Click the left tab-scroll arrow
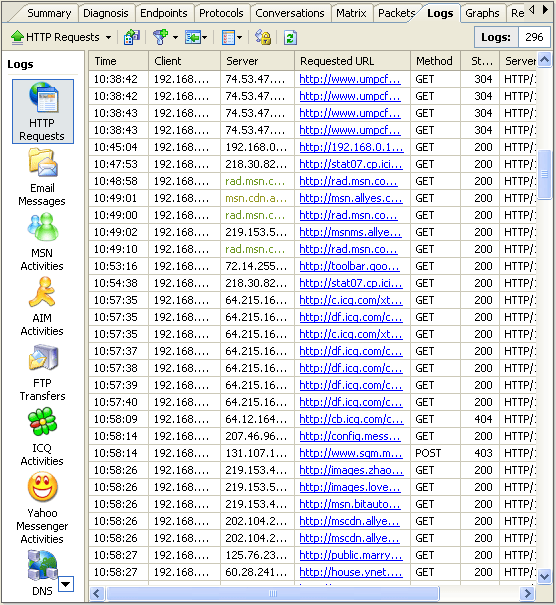 [x=532, y=9]
